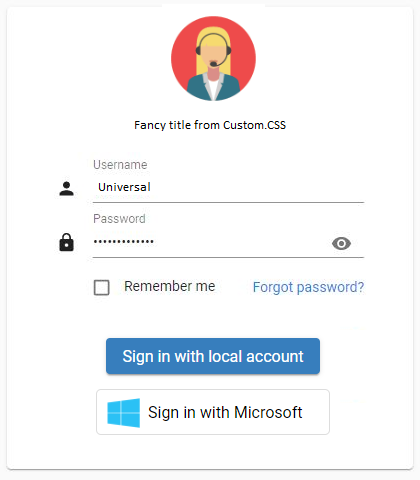Viewport: 420px width, 480px height.
Task: Open the Forgot password? link
Action: 308,287
